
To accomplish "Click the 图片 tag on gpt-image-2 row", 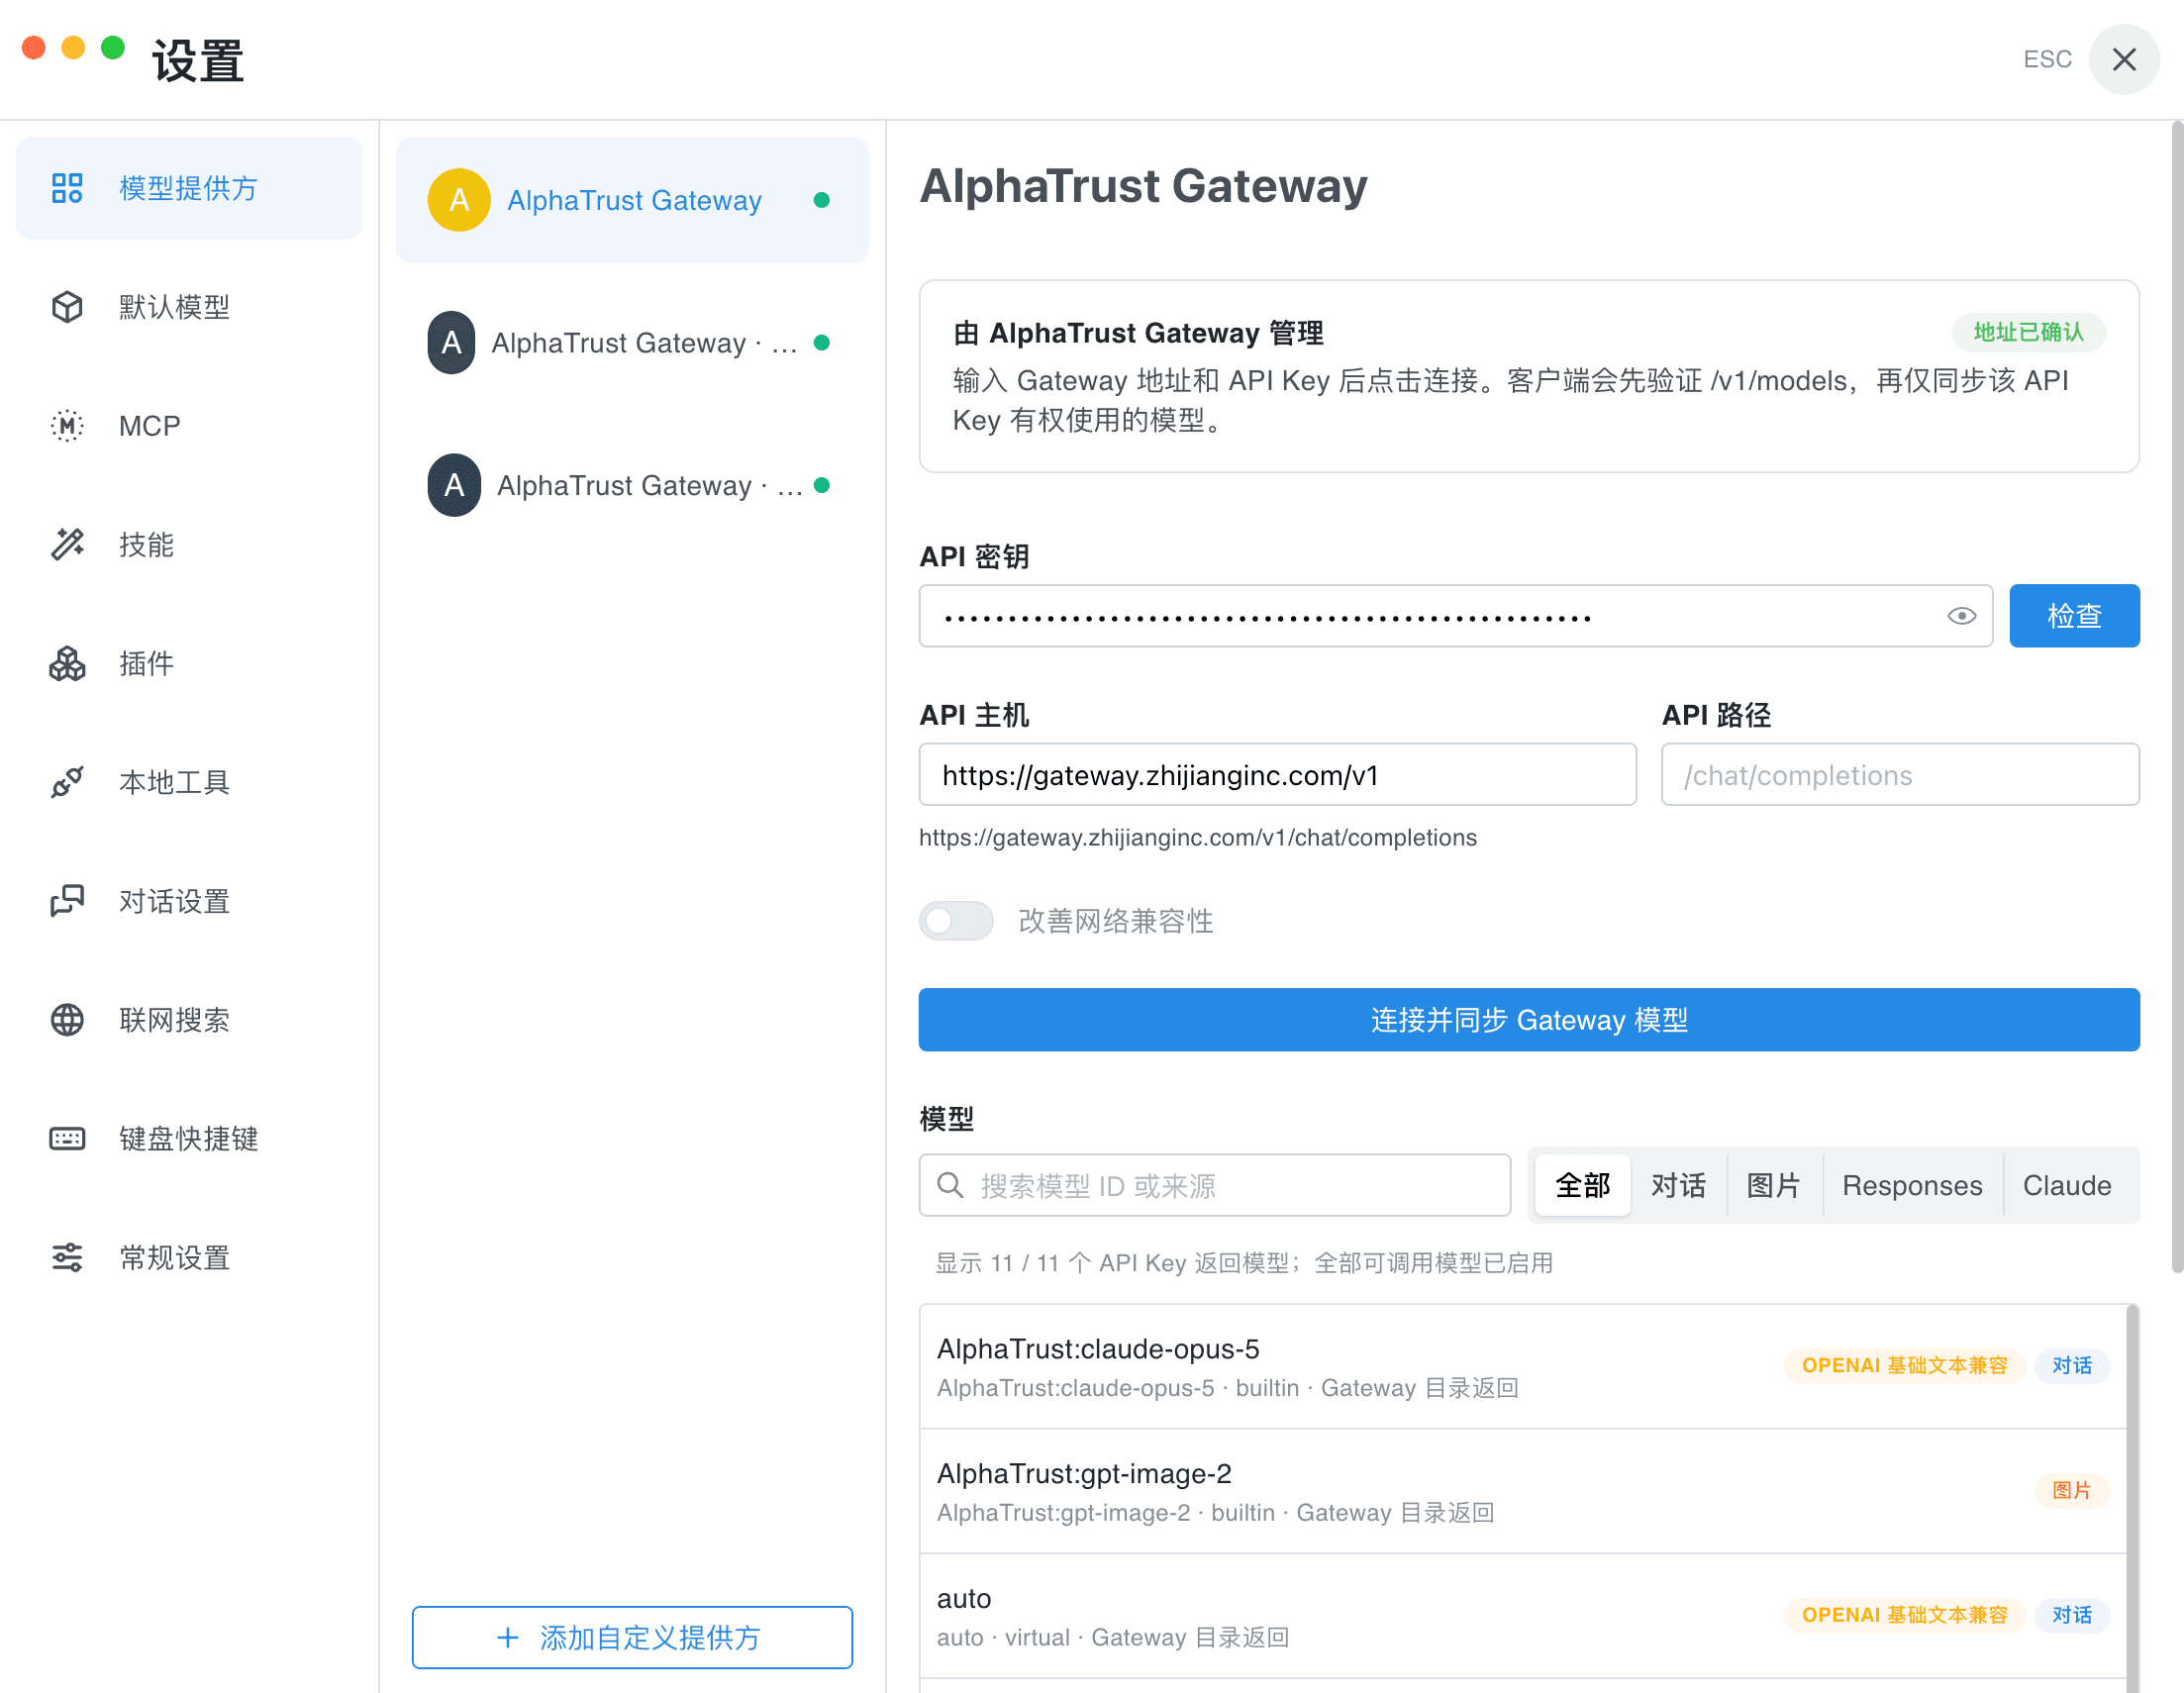I will coord(2072,1491).
